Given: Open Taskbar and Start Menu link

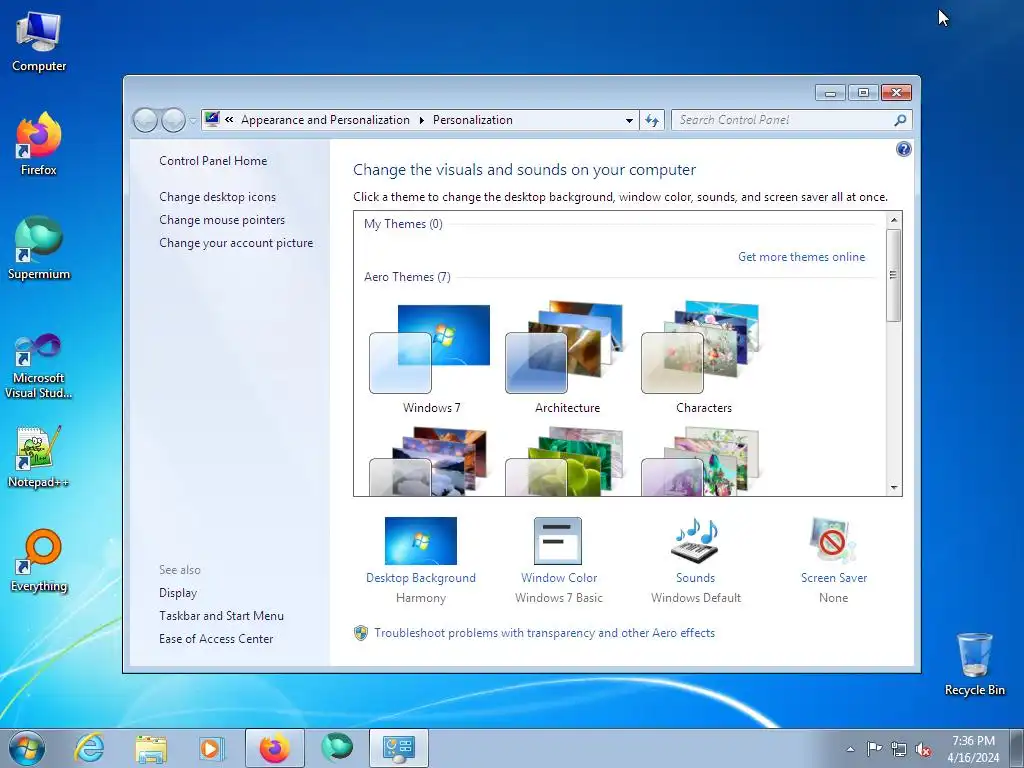Looking at the screenshot, I should [x=221, y=616].
